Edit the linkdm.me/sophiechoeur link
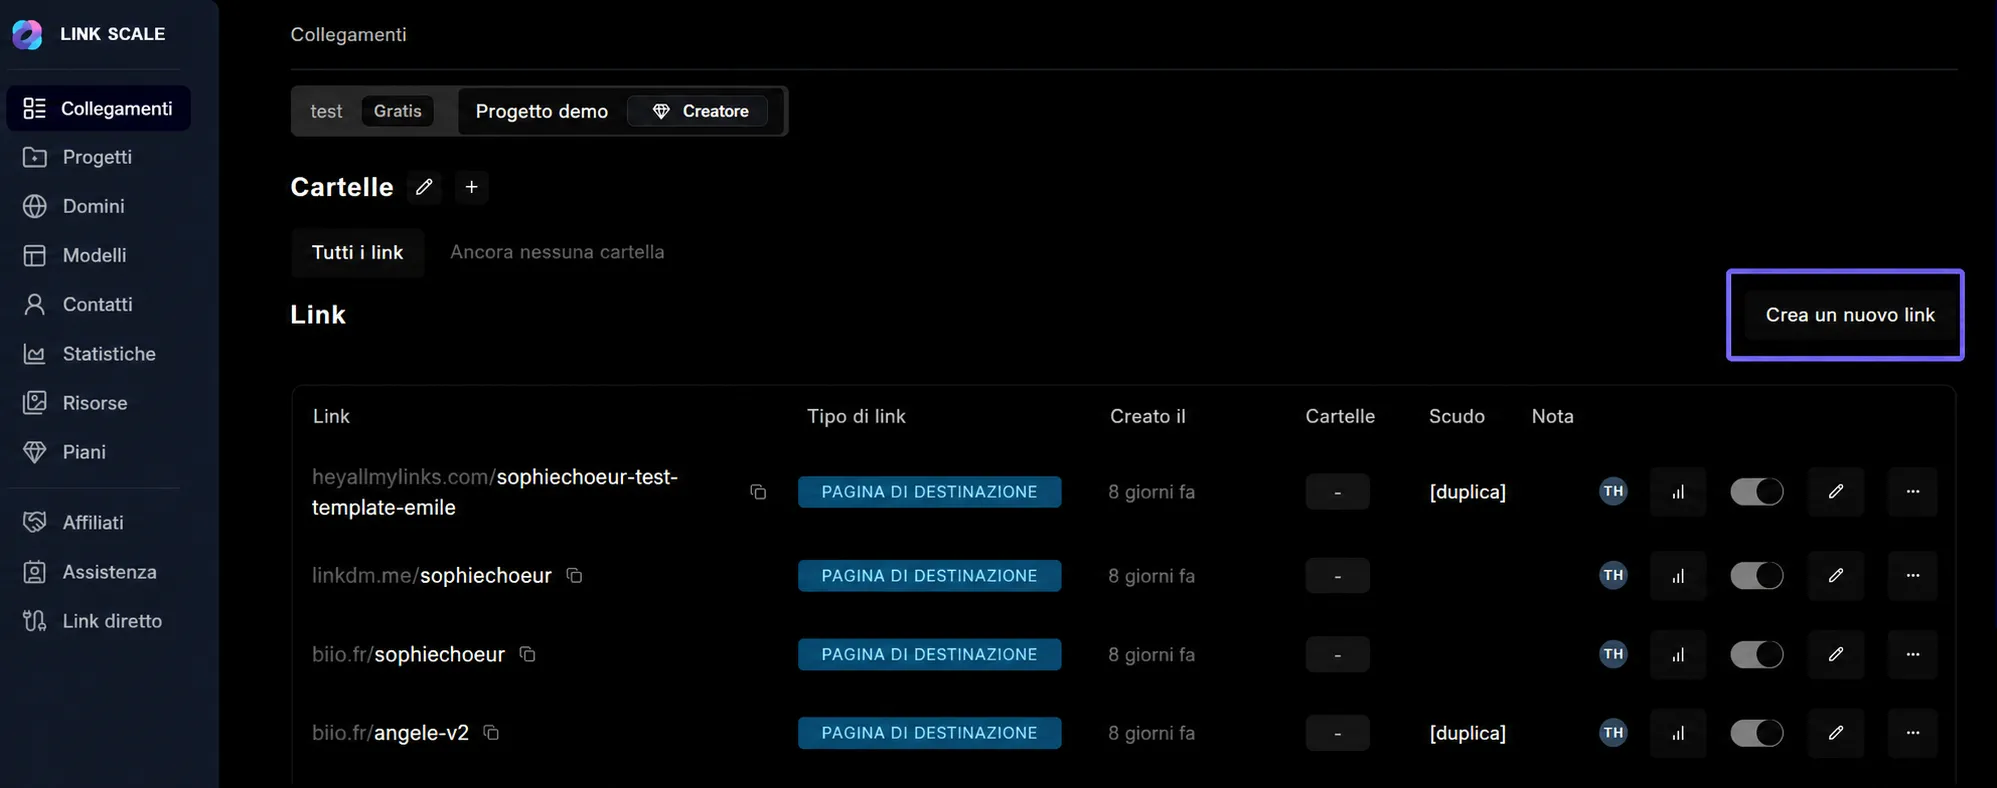 pos(1836,575)
